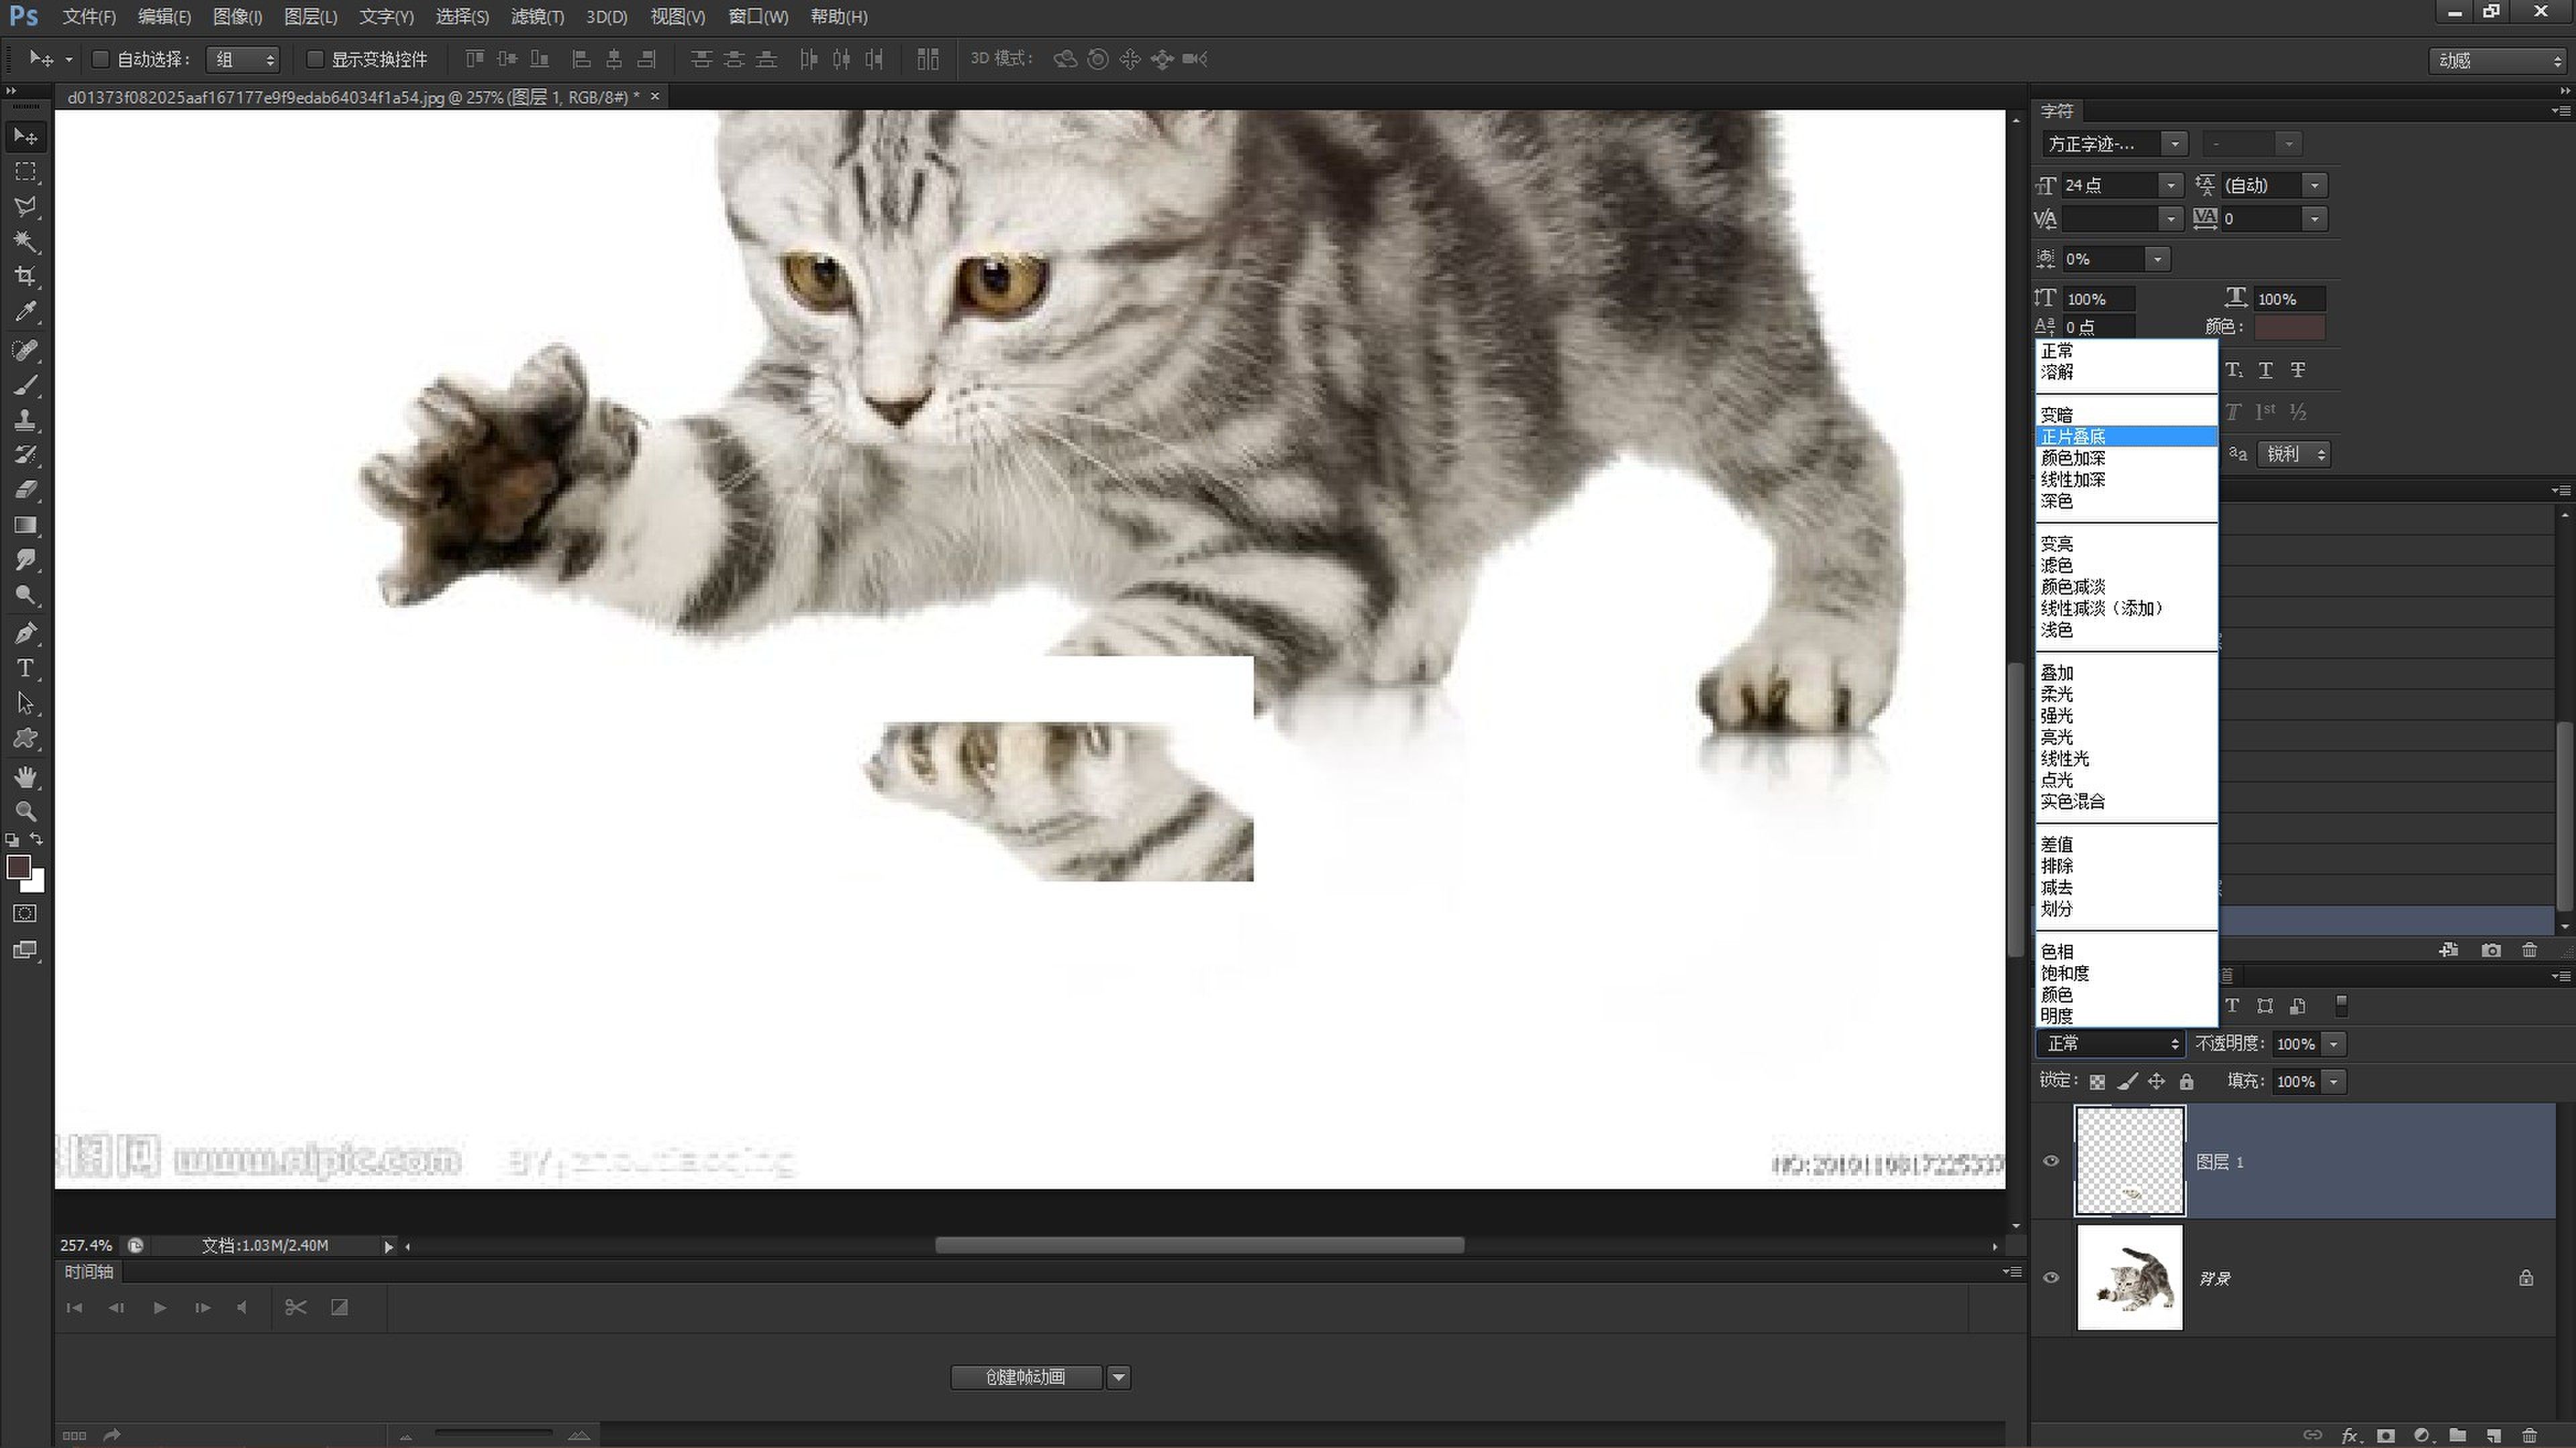Create new snapshot camera icon
Screen dimensions: 2576x1448
[2491, 950]
